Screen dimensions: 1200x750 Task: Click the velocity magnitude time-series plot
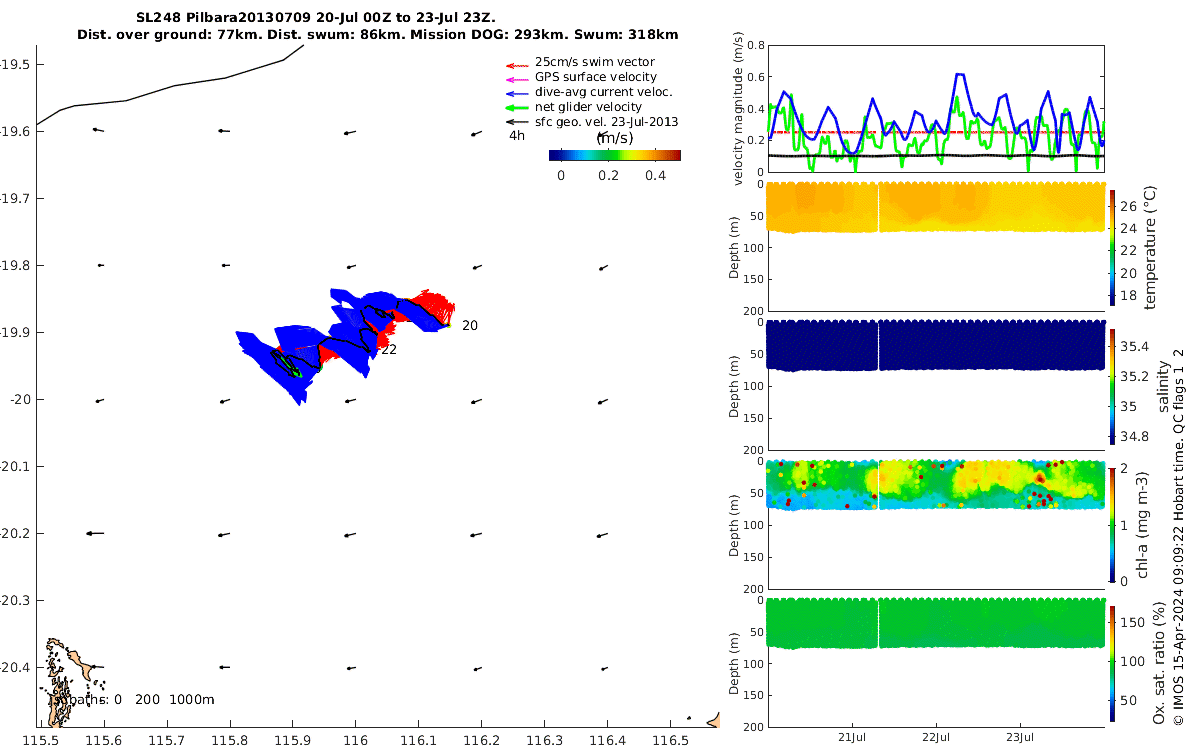coord(934,108)
